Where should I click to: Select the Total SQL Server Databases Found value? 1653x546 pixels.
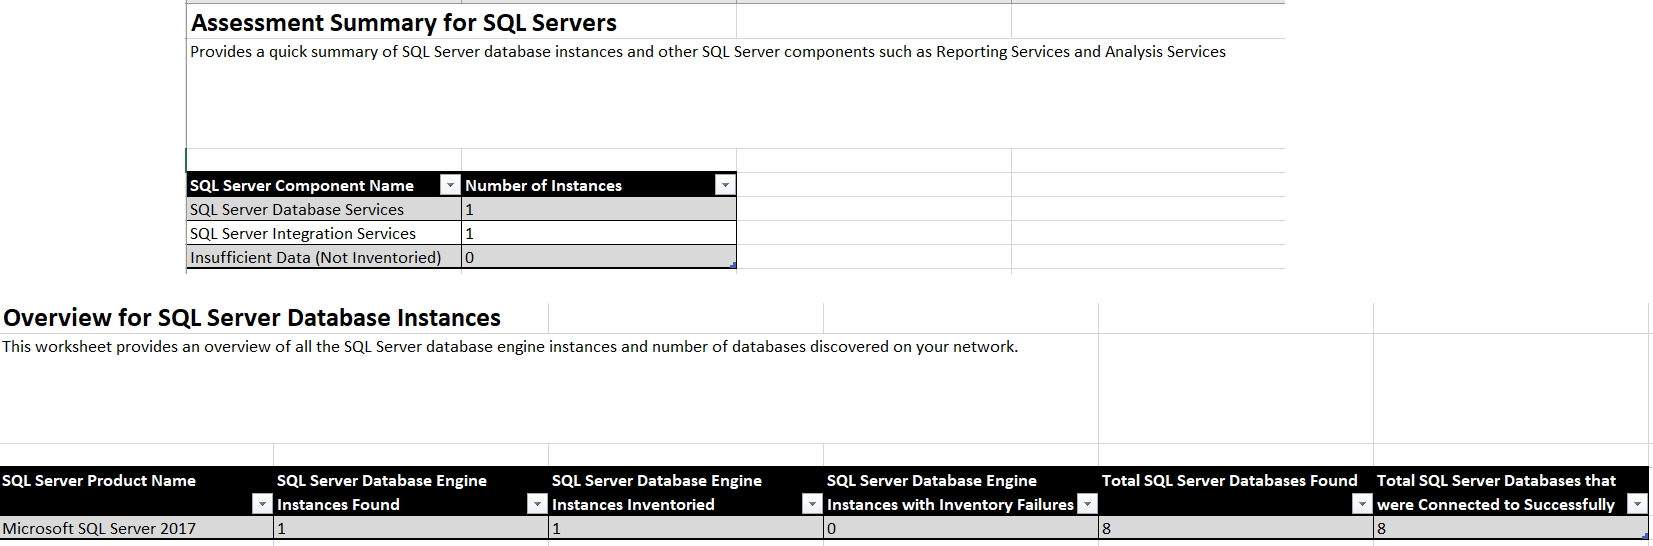[1235, 528]
